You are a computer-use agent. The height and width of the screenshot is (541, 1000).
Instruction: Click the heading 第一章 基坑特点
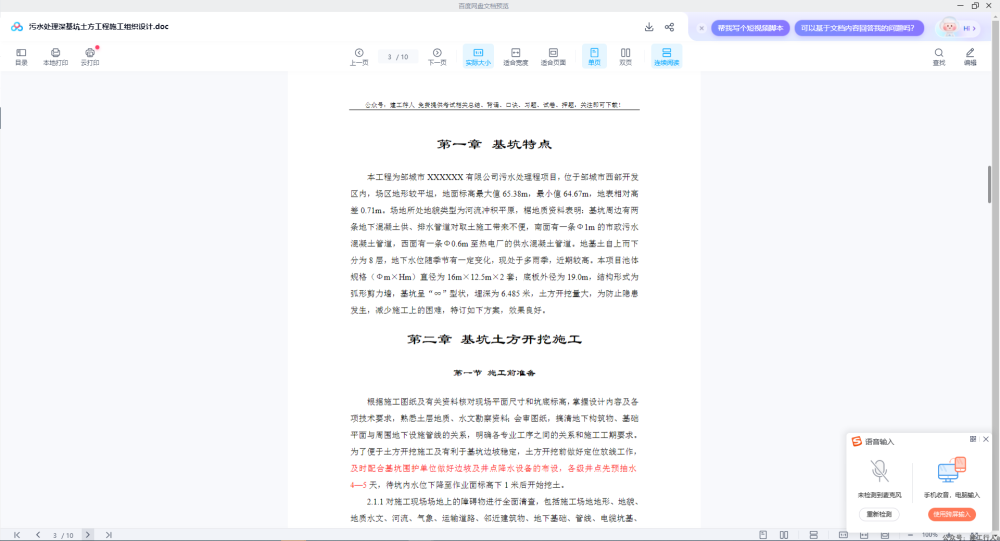pos(494,144)
